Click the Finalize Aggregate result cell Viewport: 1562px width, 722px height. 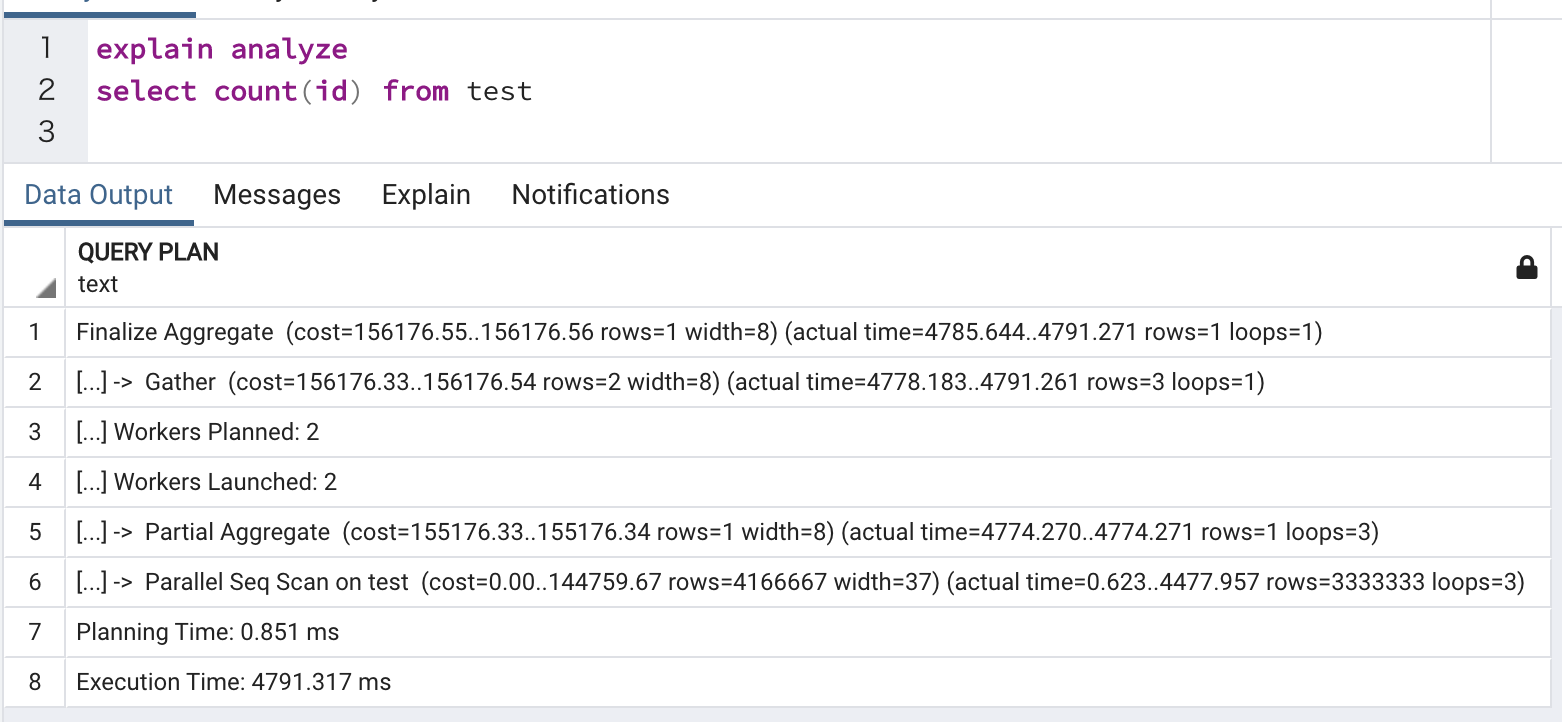pyautogui.click(x=699, y=332)
